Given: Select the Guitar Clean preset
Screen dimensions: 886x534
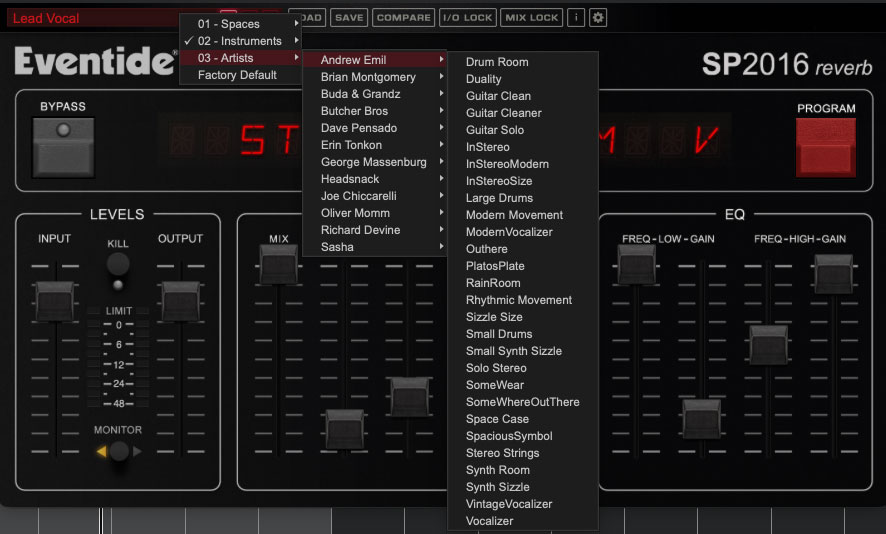Looking at the screenshot, I should (x=523, y=96).
